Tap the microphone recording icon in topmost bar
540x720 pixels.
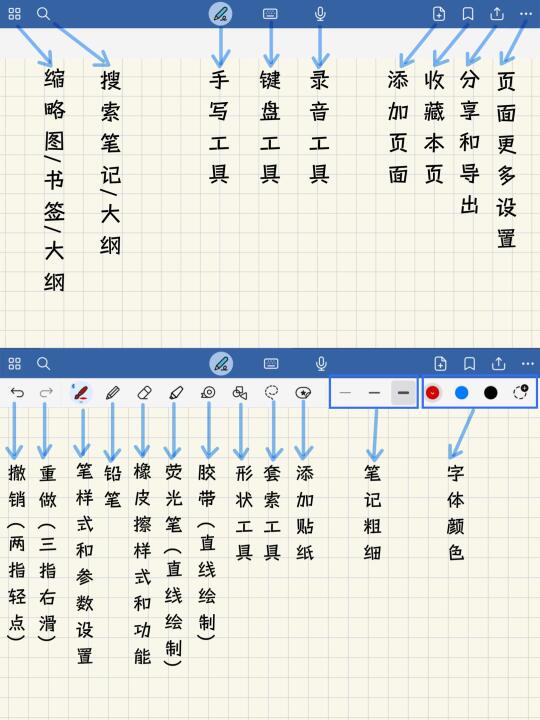point(320,14)
